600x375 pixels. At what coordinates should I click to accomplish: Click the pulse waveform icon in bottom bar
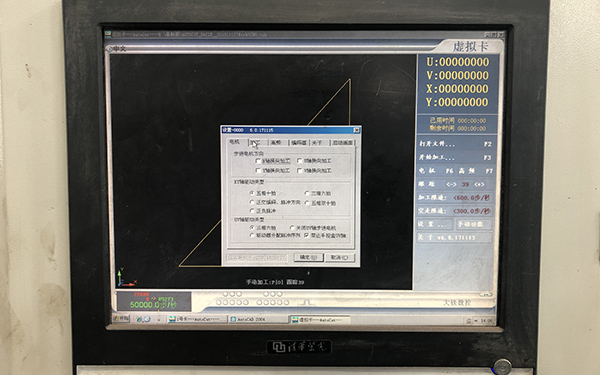[x=307, y=302]
